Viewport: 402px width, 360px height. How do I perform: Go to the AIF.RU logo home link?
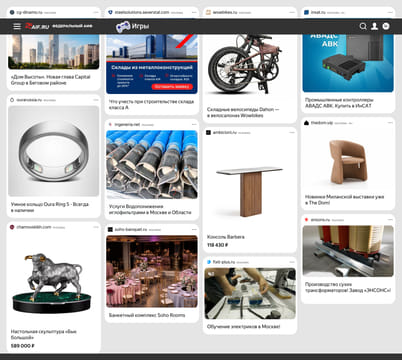pos(37,26)
